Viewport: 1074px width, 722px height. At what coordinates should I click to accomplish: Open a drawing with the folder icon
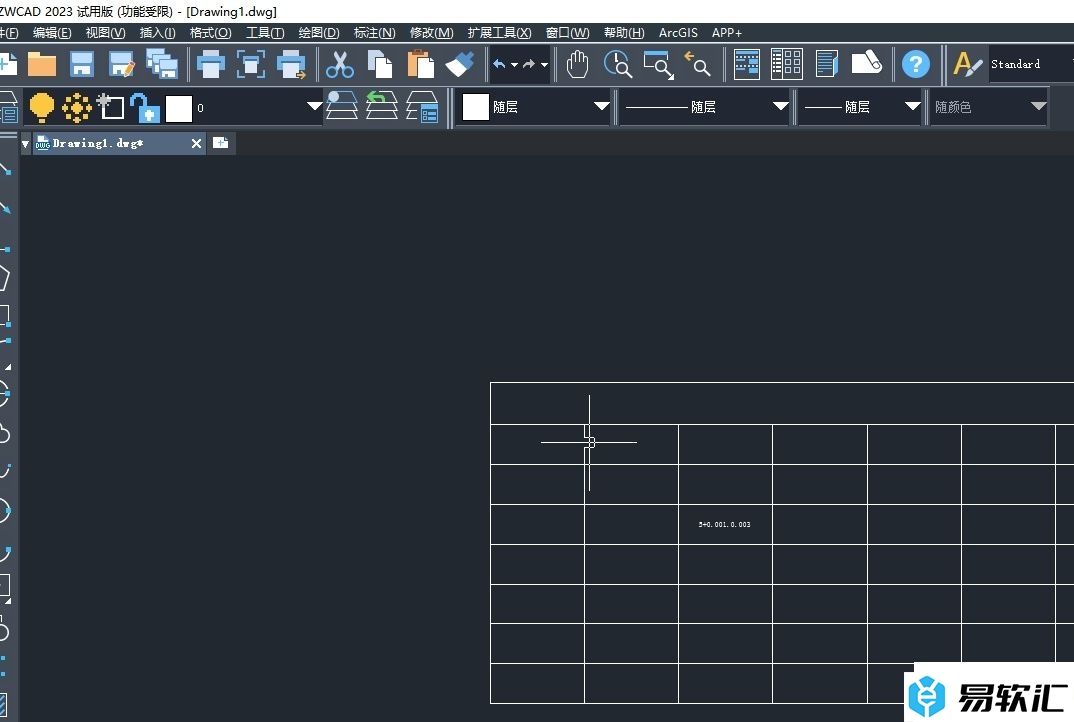click(x=42, y=64)
